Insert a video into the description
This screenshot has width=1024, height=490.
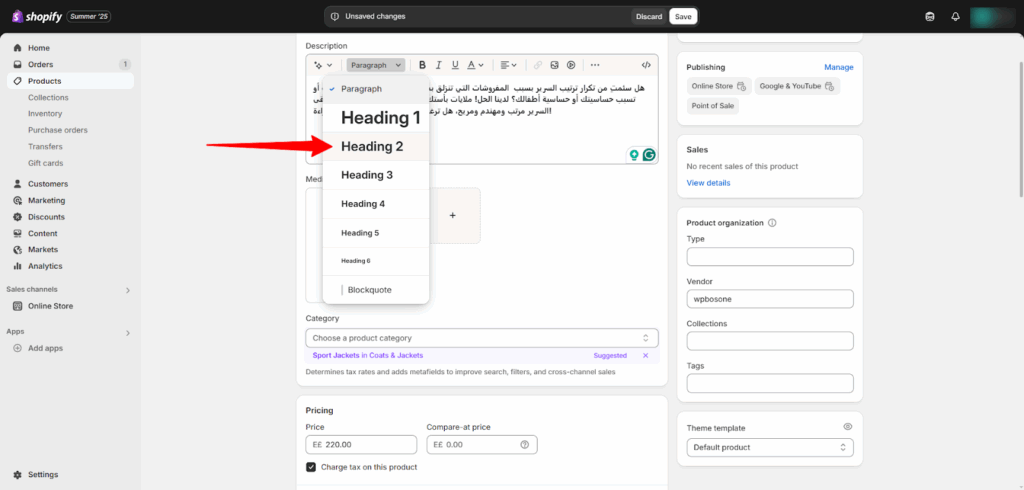pyautogui.click(x=571, y=65)
